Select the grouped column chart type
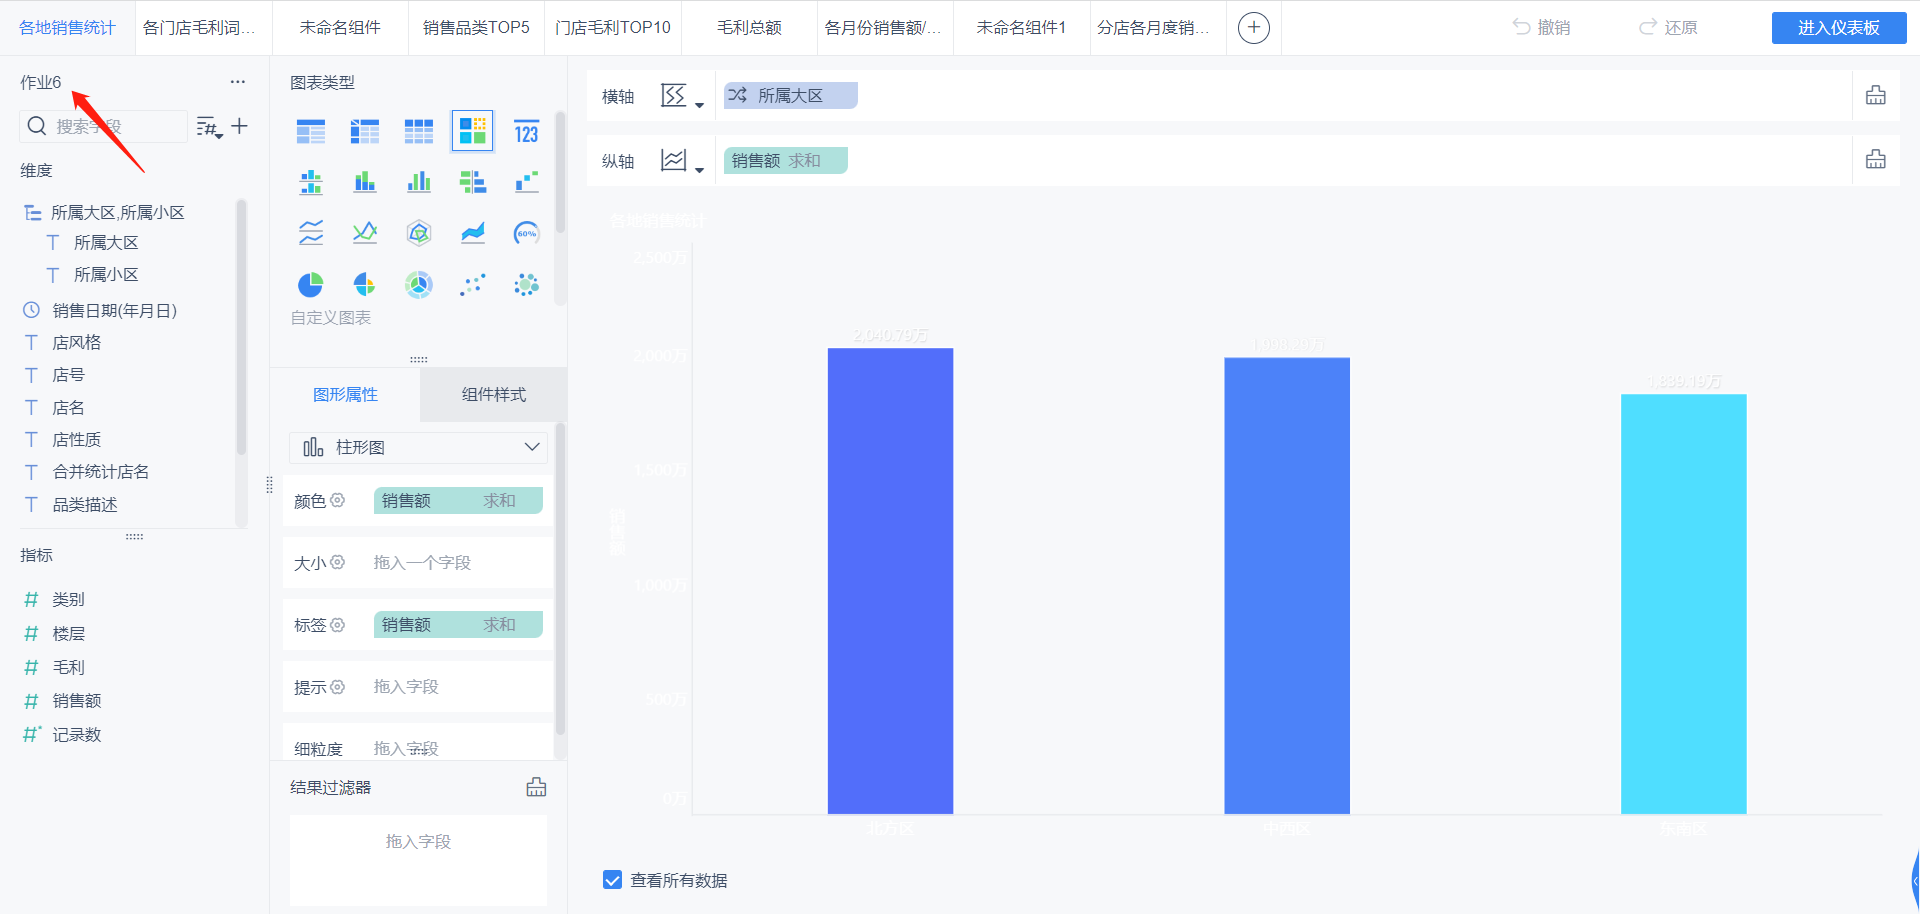Viewport: 1920px width, 914px height. (x=419, y=182)
